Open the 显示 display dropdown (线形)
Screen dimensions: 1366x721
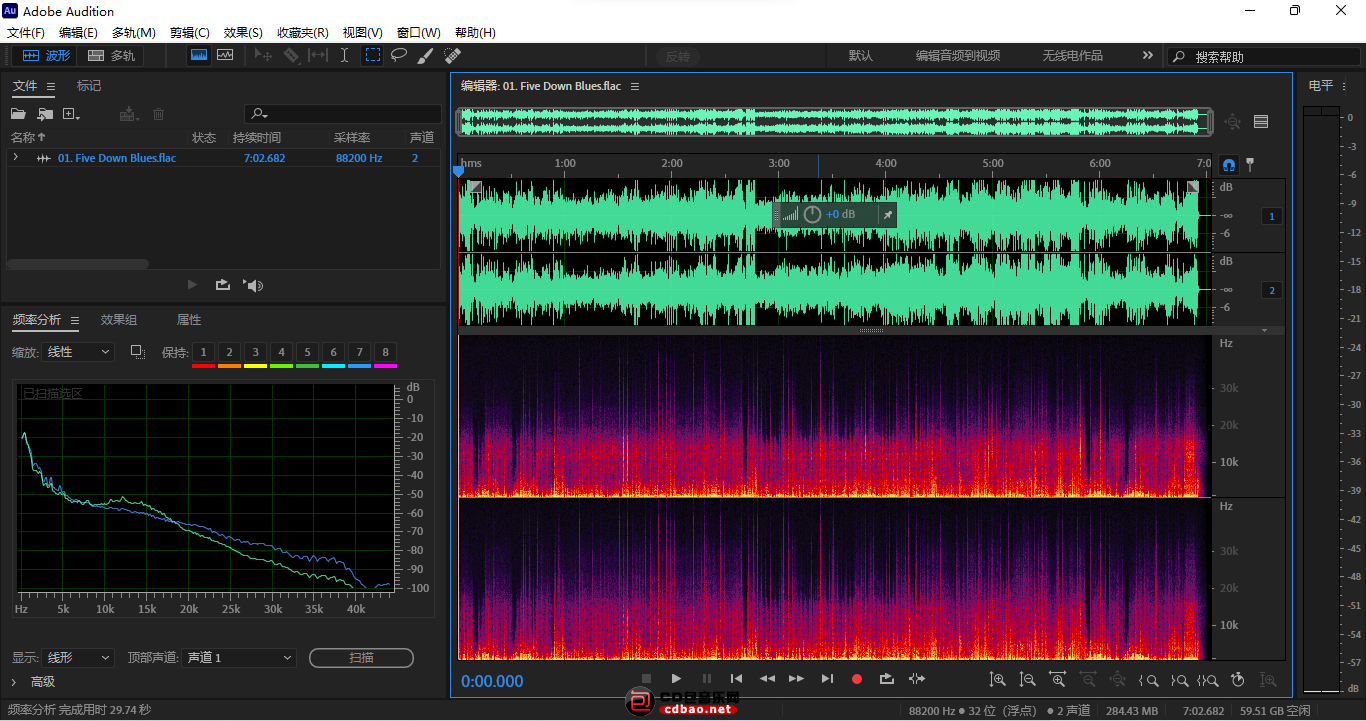point(79,658)
